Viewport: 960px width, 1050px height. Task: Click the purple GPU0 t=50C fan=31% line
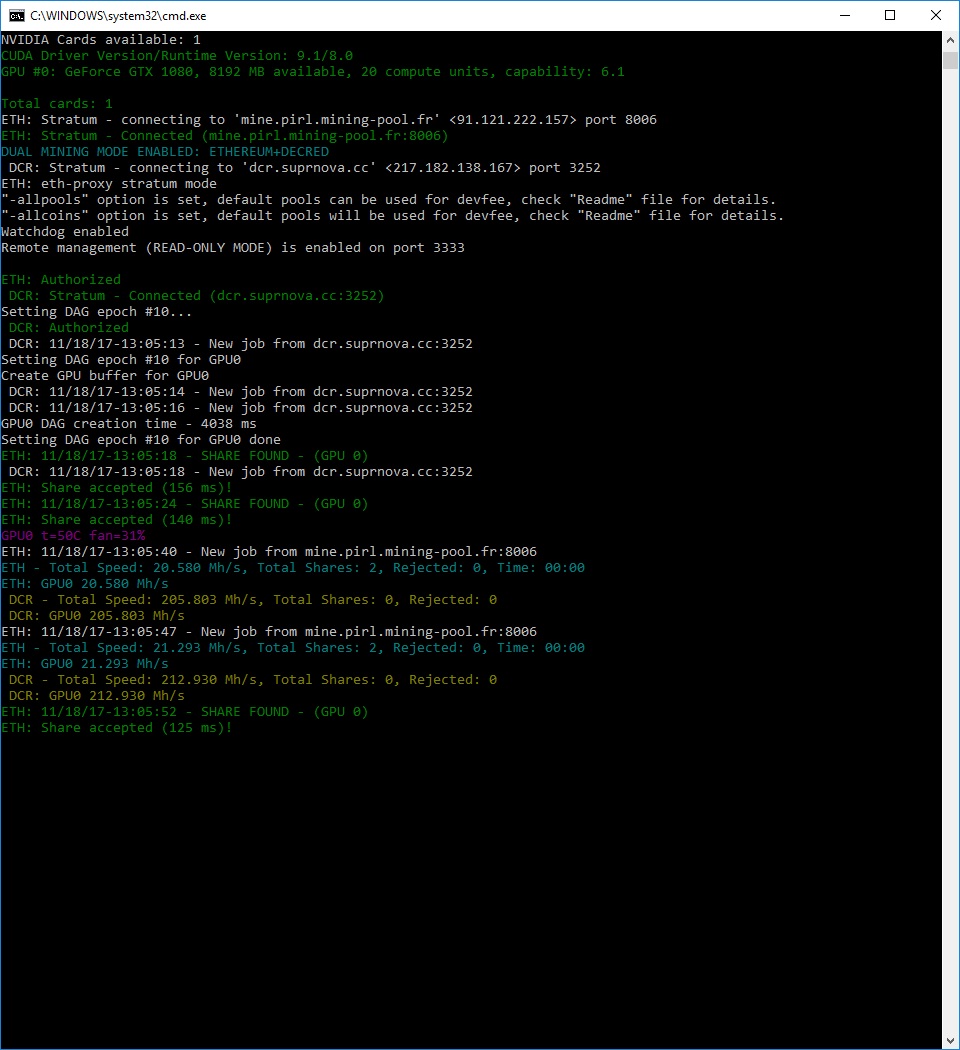tap(73, 536)
